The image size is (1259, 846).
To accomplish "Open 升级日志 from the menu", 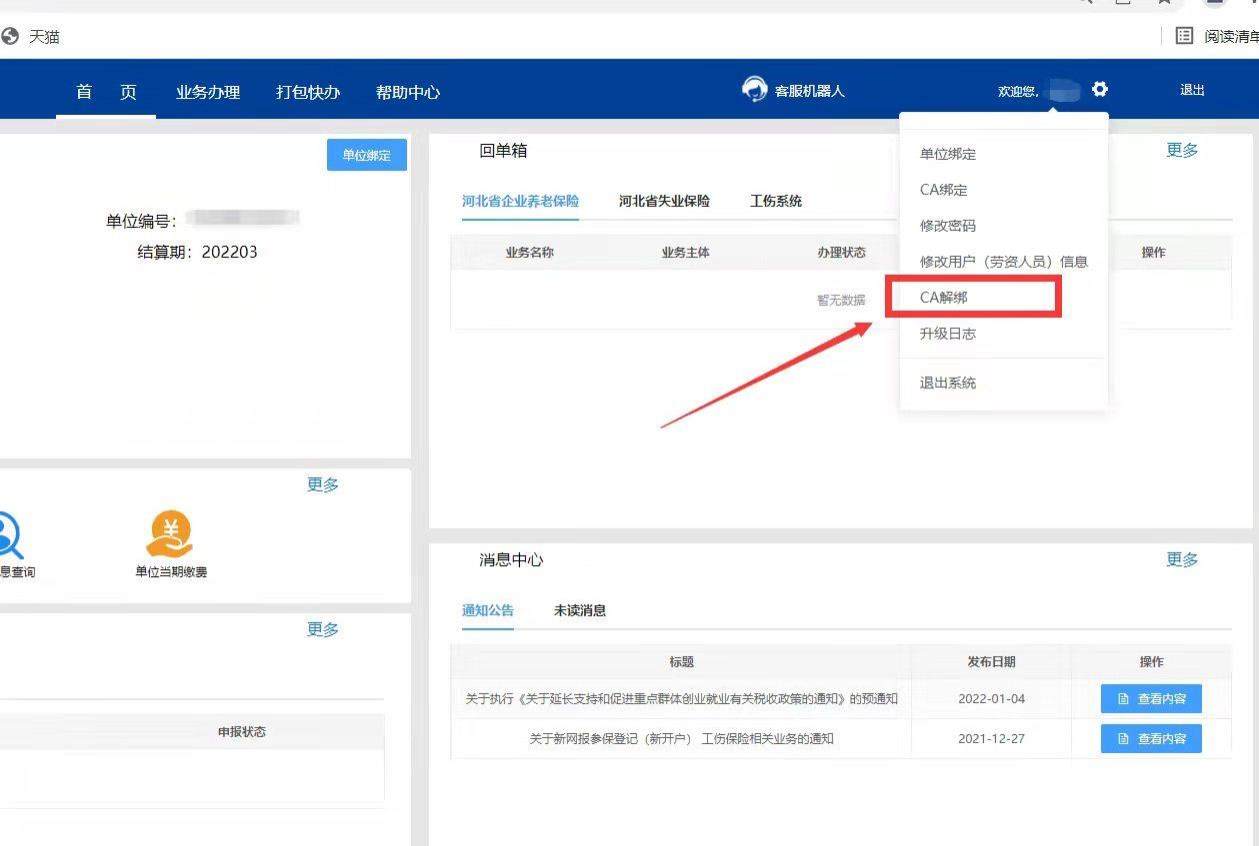I will [948, 334].
